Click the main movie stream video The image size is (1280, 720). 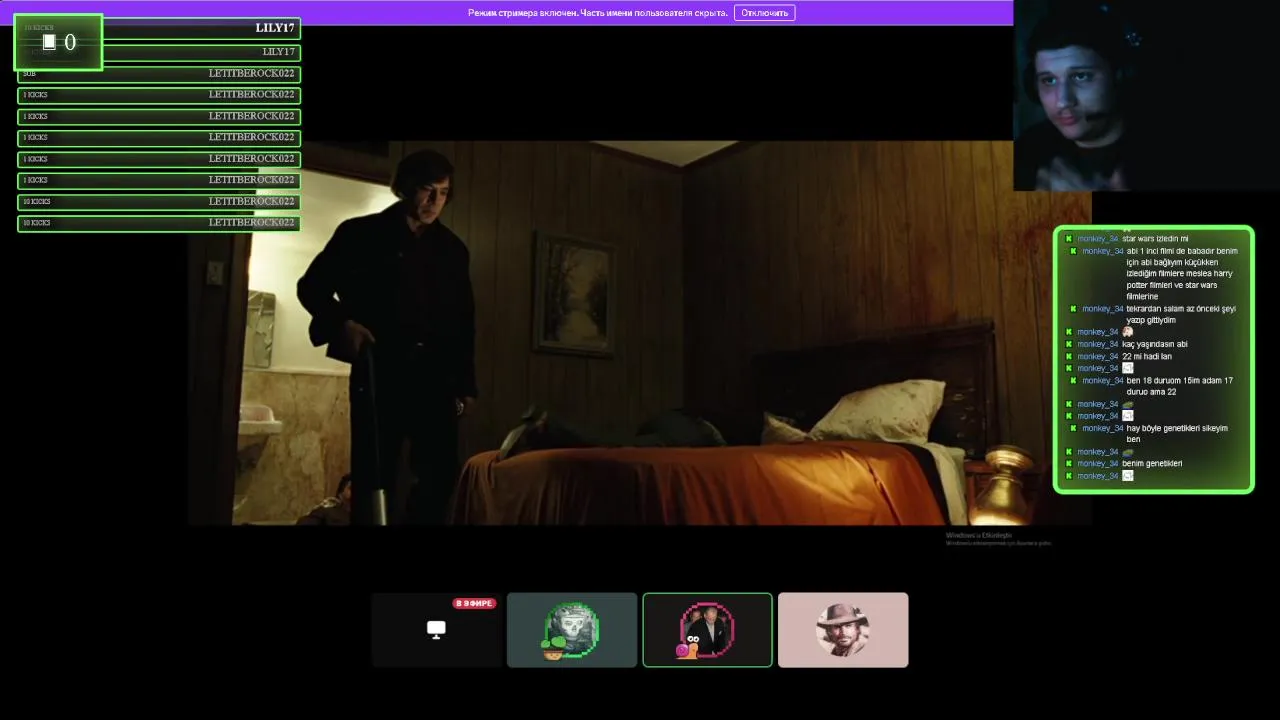click(640, 332)
